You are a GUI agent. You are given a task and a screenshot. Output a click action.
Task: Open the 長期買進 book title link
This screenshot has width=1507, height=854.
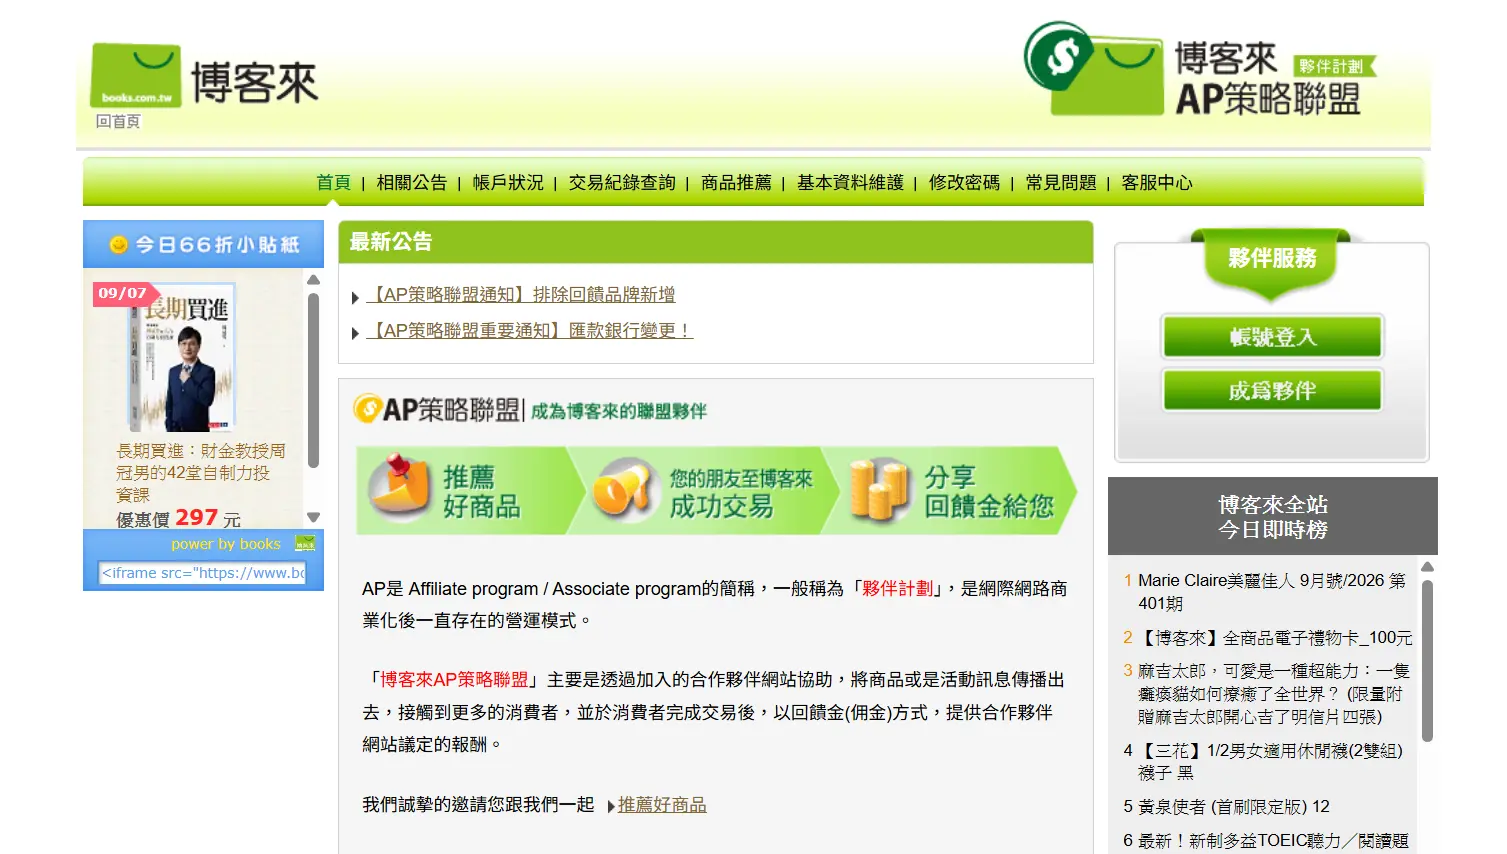(x=201, y=473)
